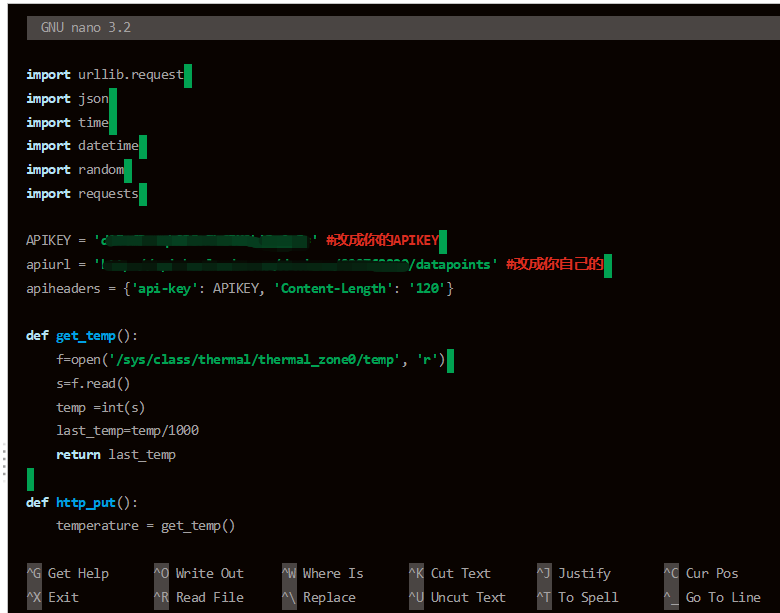Image resolution: width=780 pixels, height=613 pixels.
Task: Click the apiheaders dictionary line
Action: click(x=240, y=289)
